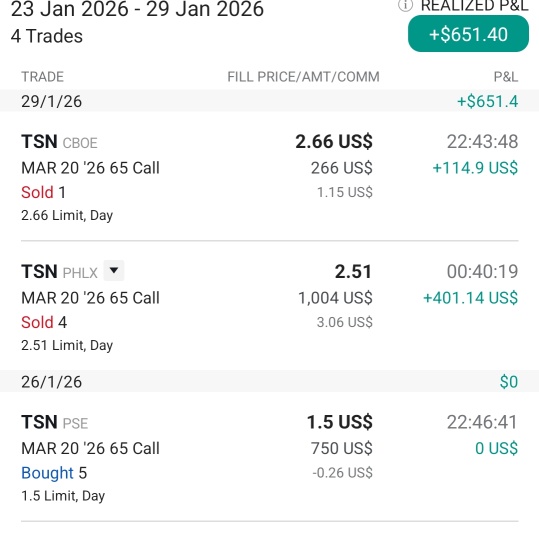Tap the TRADE column header
Screen dimensions: 539x550
(42, 77)
